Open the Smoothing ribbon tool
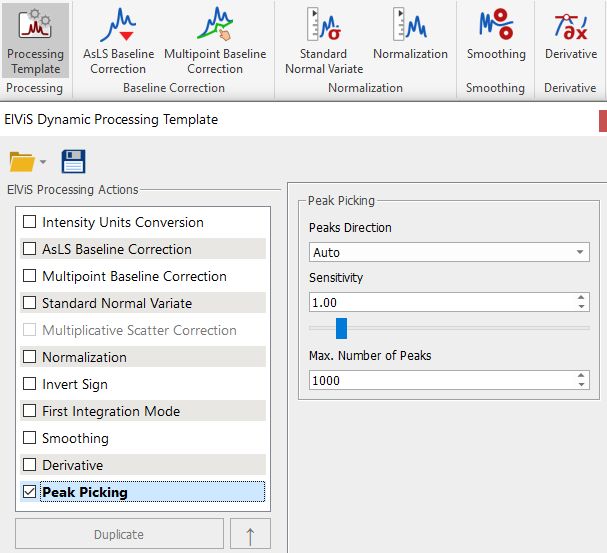 pyautogui.click(x=496, y=35)
